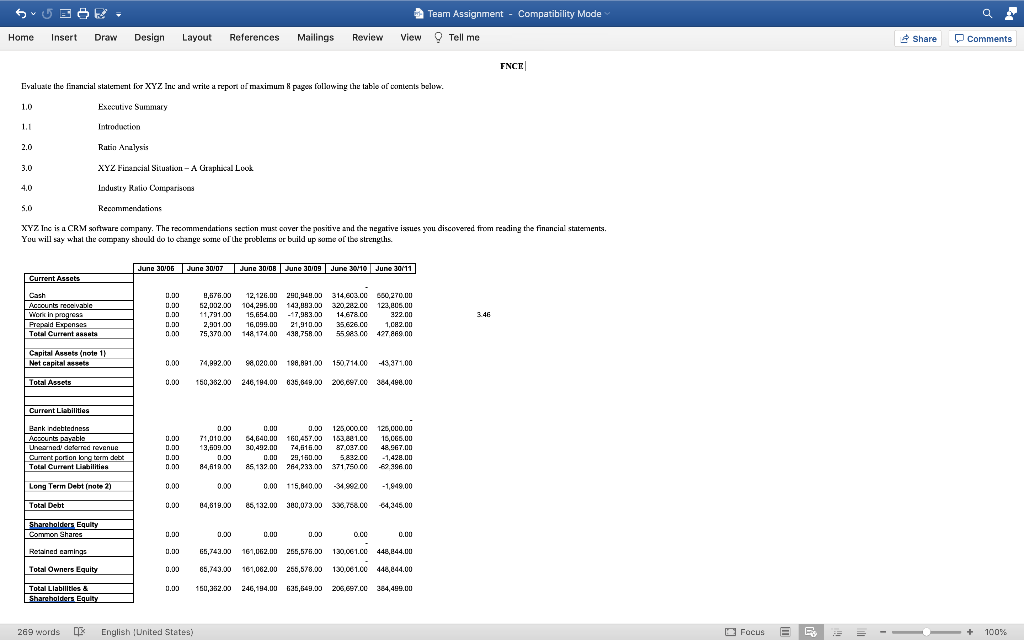
Task: Click the 'Introduction' contents line
Action: 119,127
